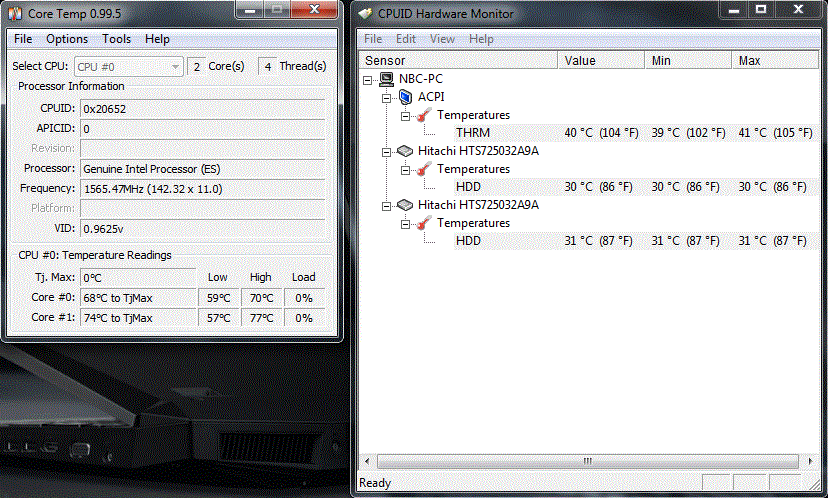This screenshot has height=498, width=828.
Task: Click the NBC-PC computer icon
Action: [x=387, y=79]
